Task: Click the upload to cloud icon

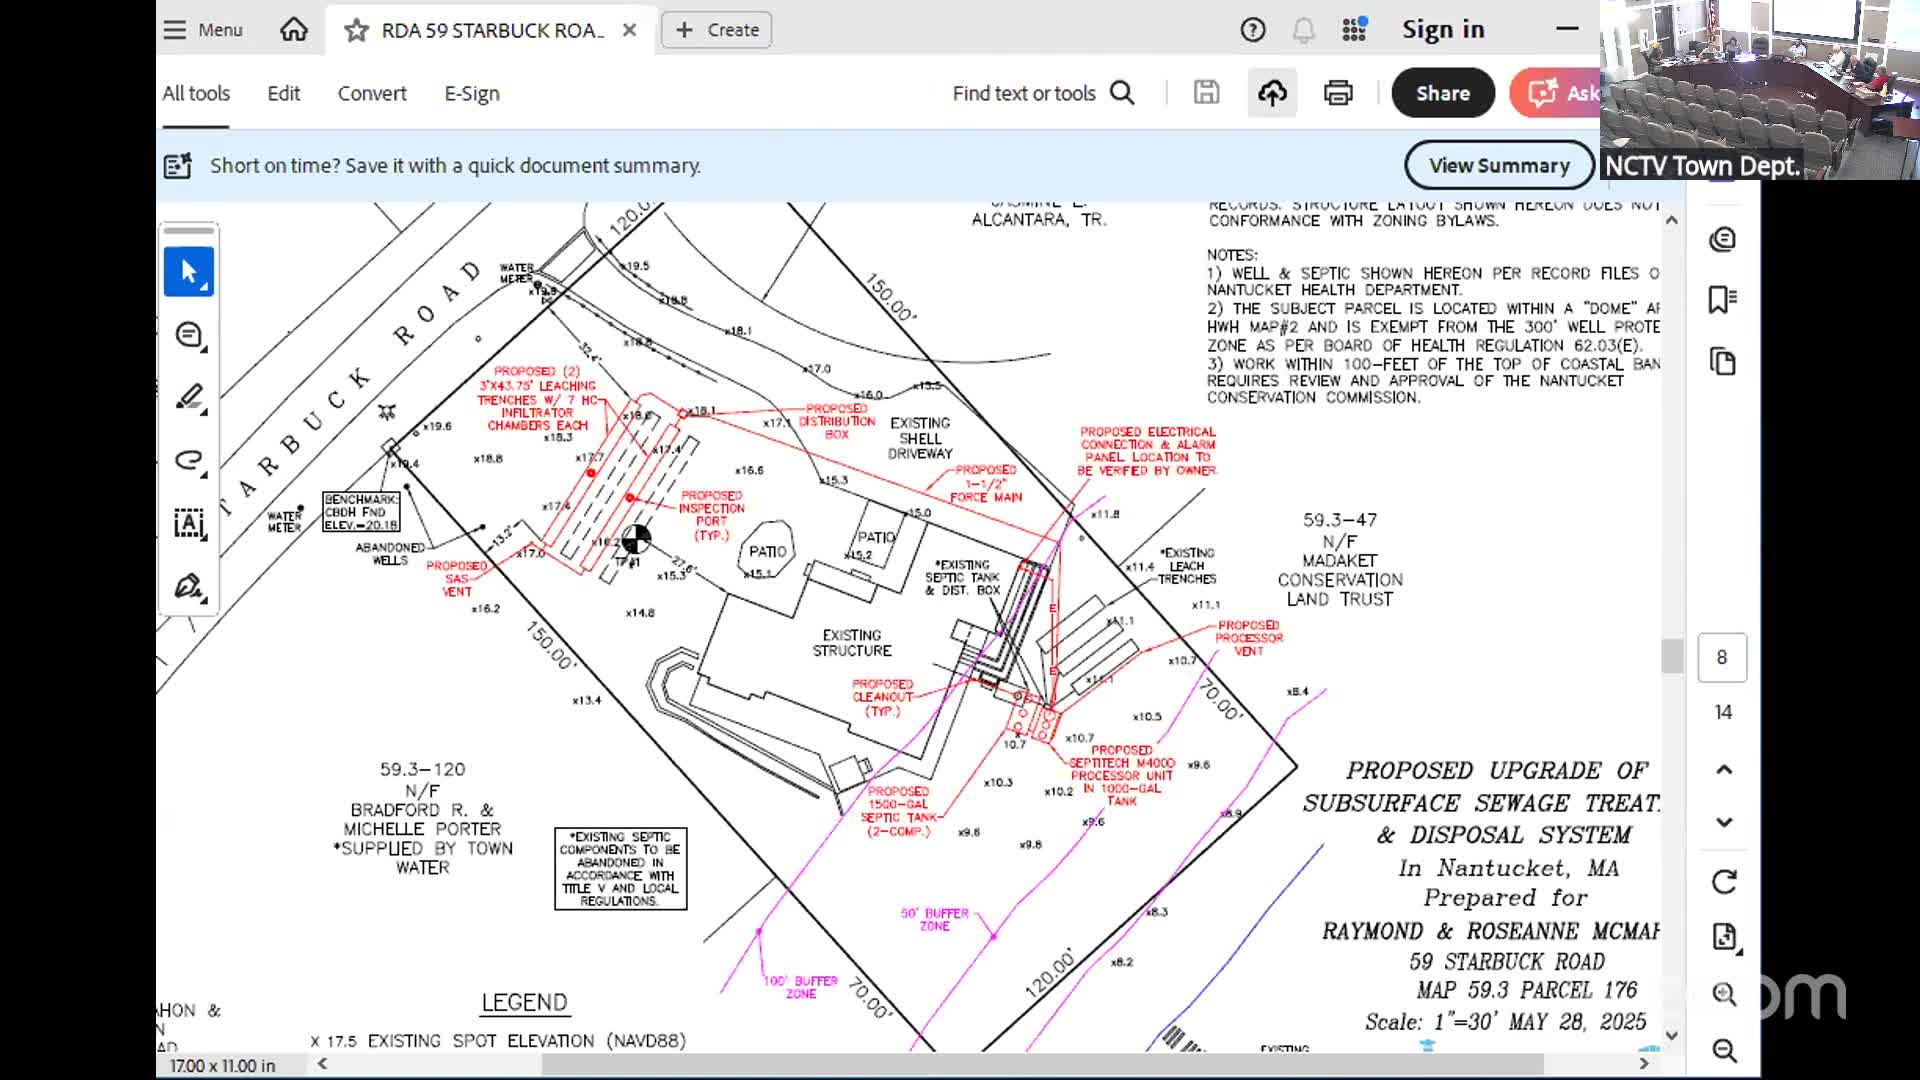Action: 1272,93
